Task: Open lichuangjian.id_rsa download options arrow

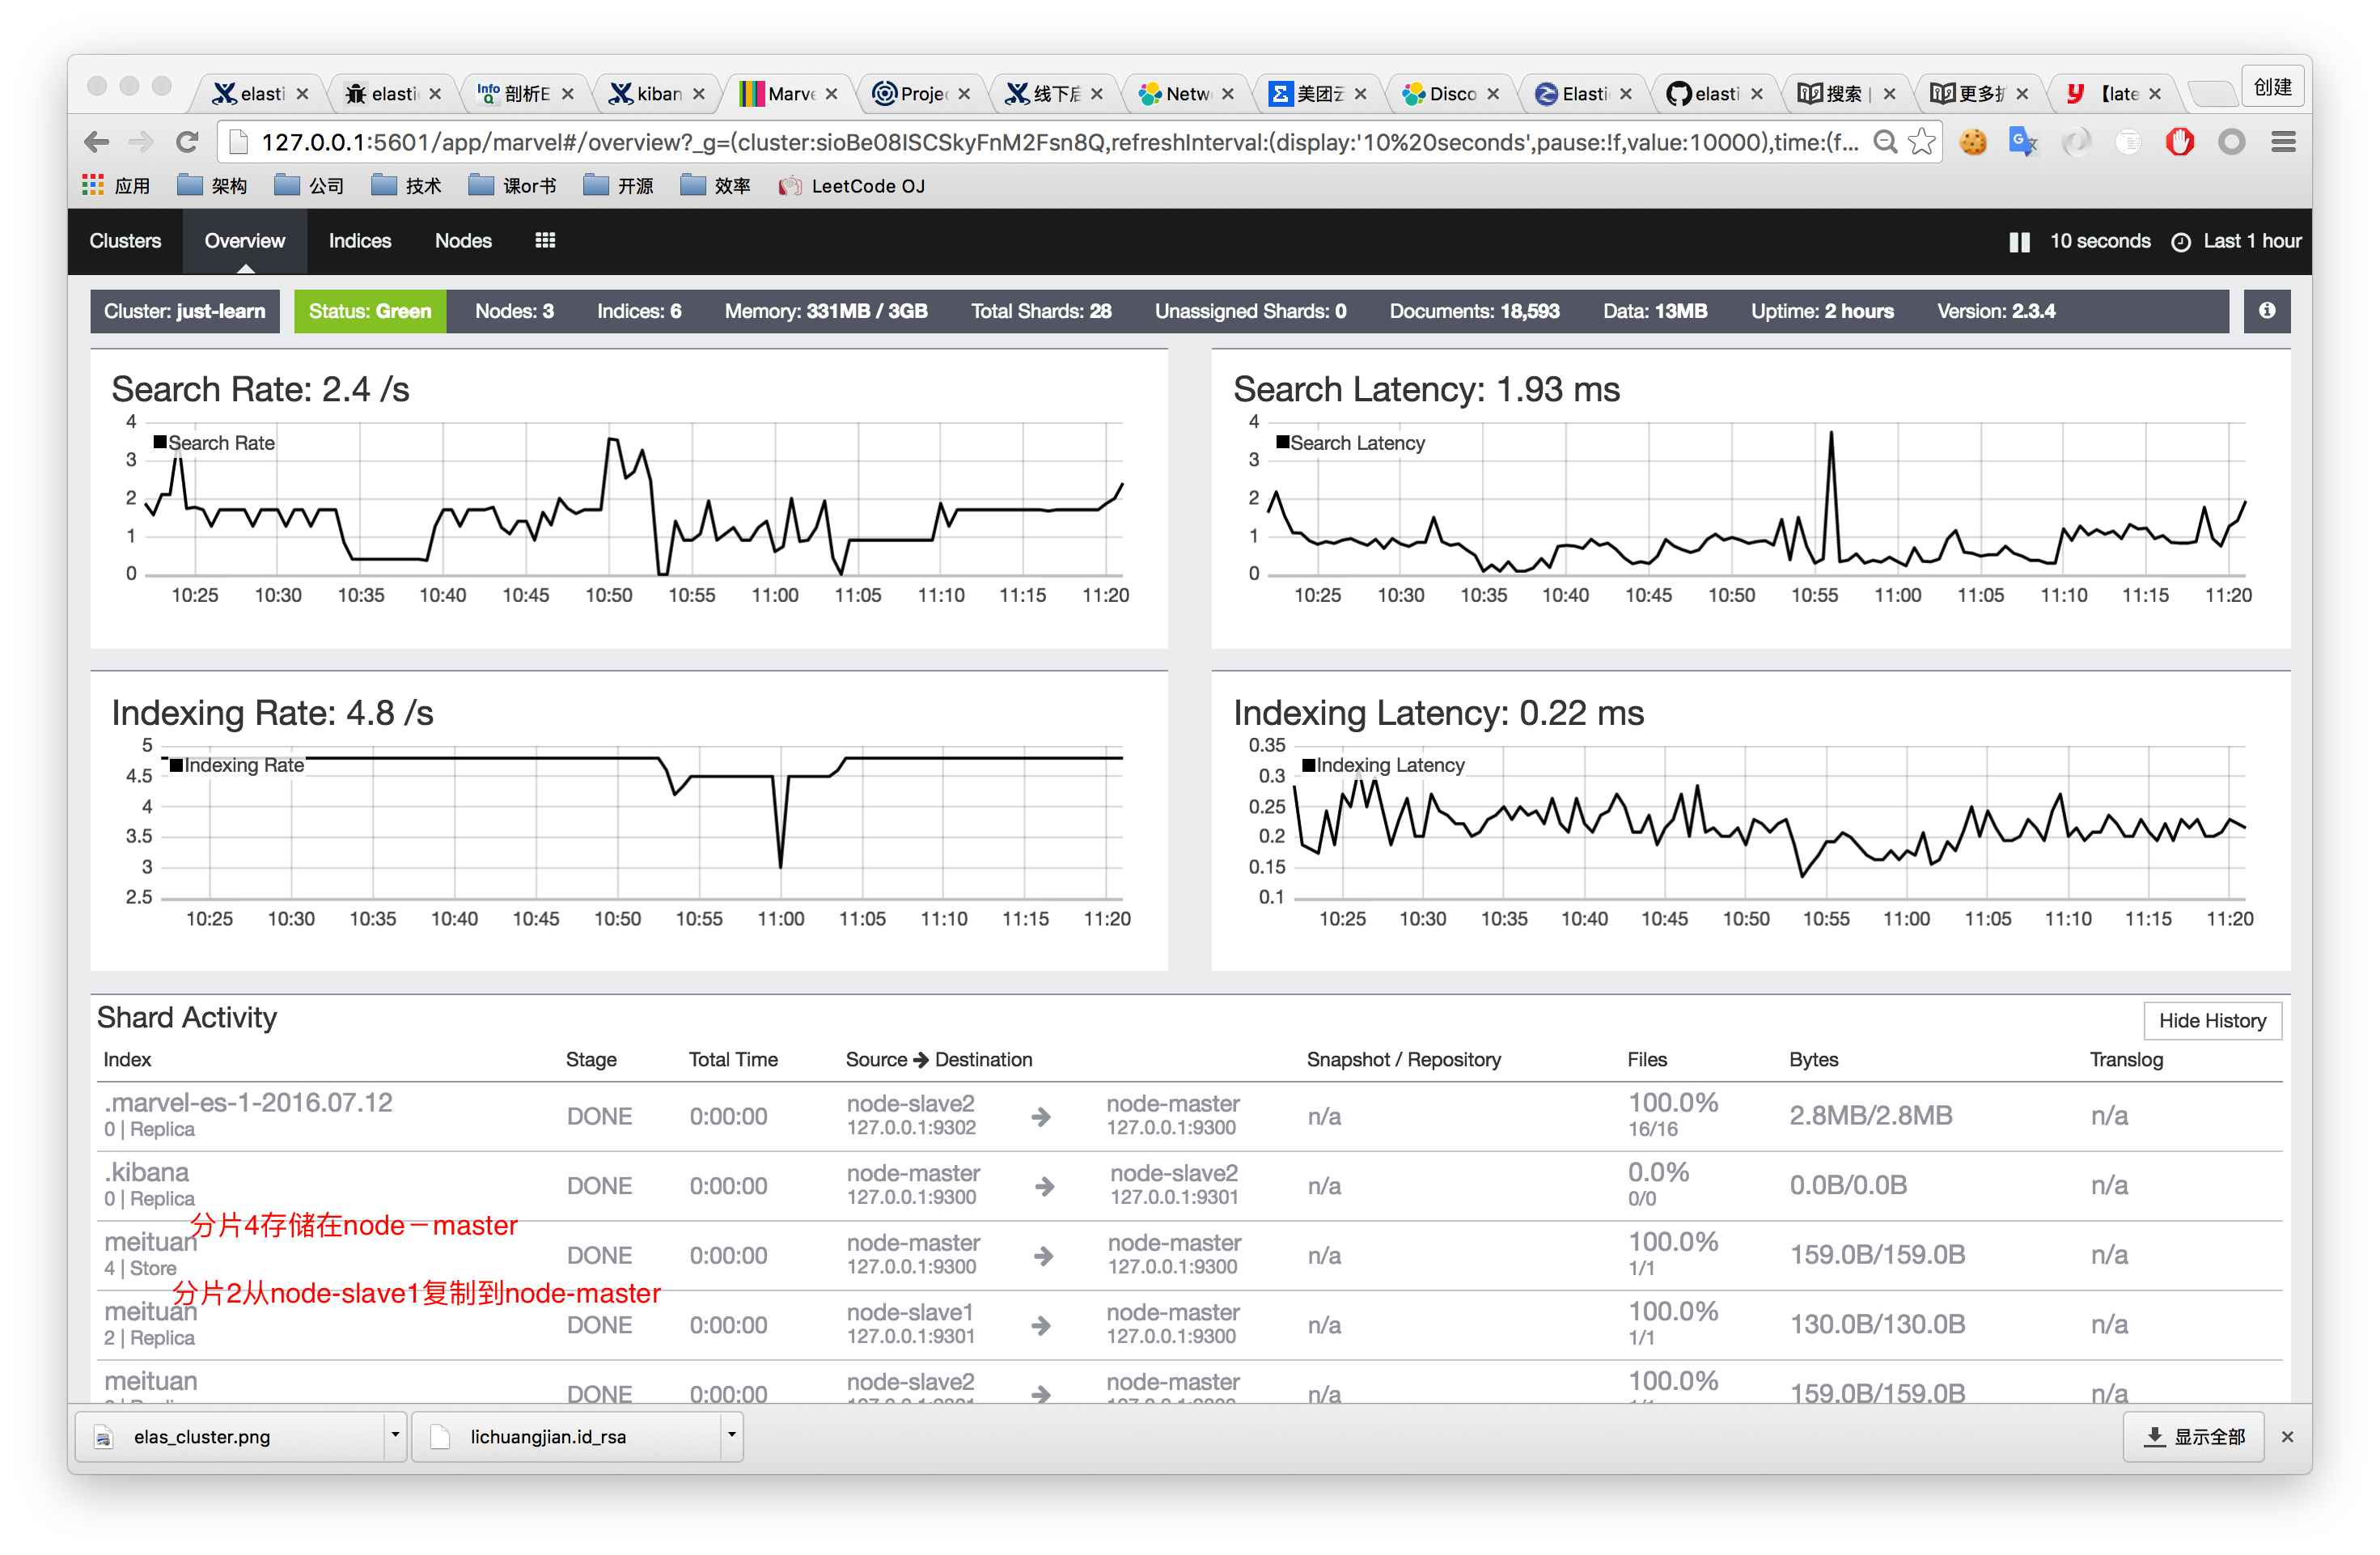Action: pos(732,1435)
